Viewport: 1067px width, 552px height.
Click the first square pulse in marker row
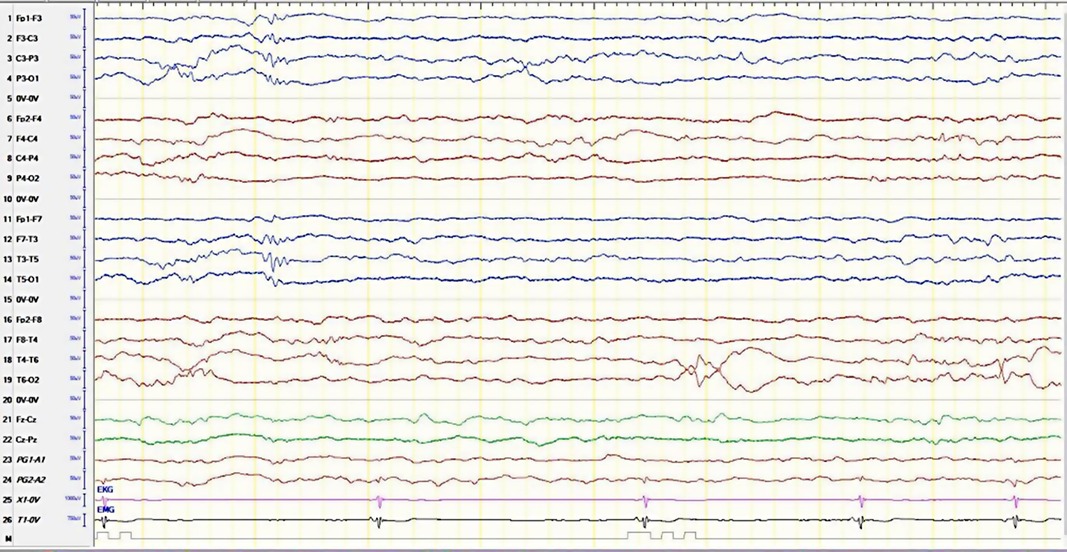click(x=102, y=536)
